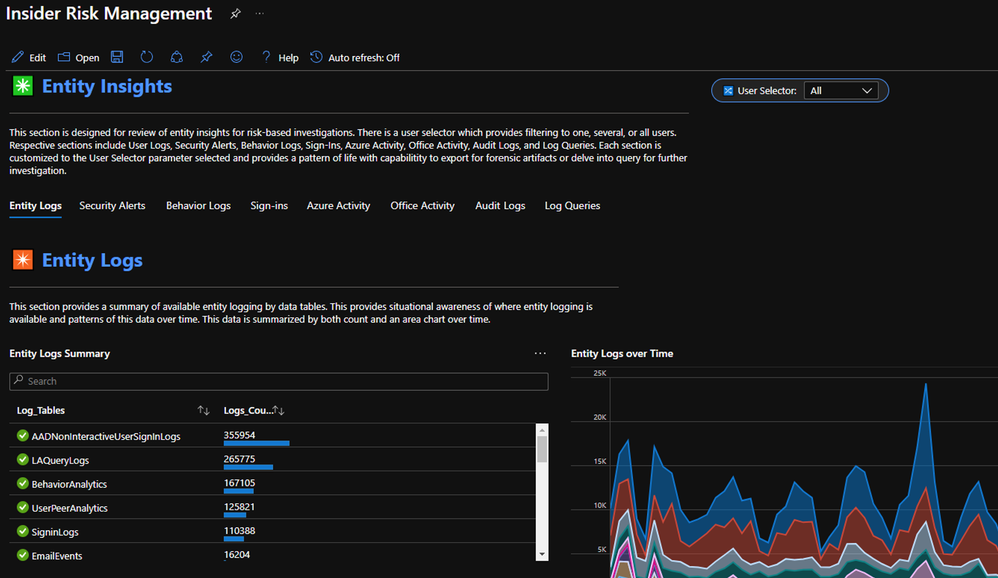Screen dimensions: 998x578
Task: Open Entity Logs Summary ellipsis menu
Action: click(x=540, y=353)
